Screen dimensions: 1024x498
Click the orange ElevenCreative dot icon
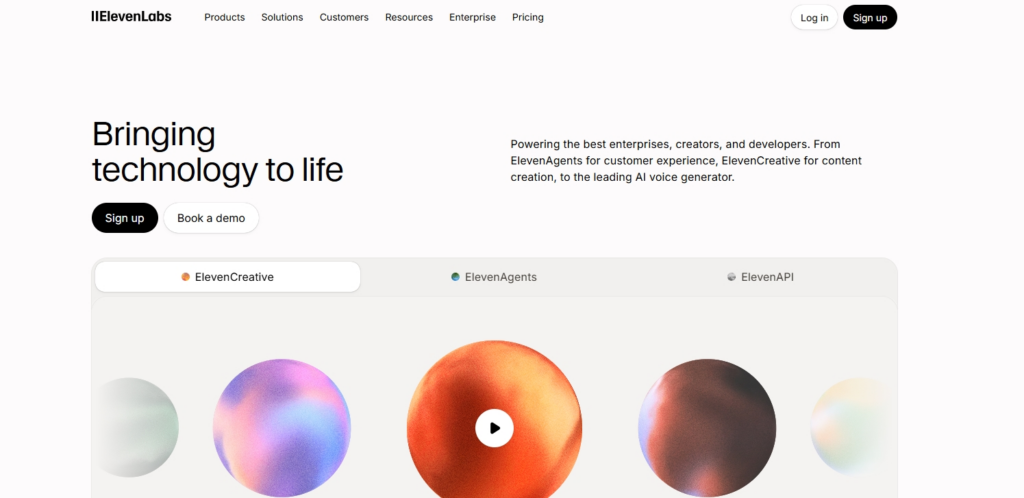(185, 277)
